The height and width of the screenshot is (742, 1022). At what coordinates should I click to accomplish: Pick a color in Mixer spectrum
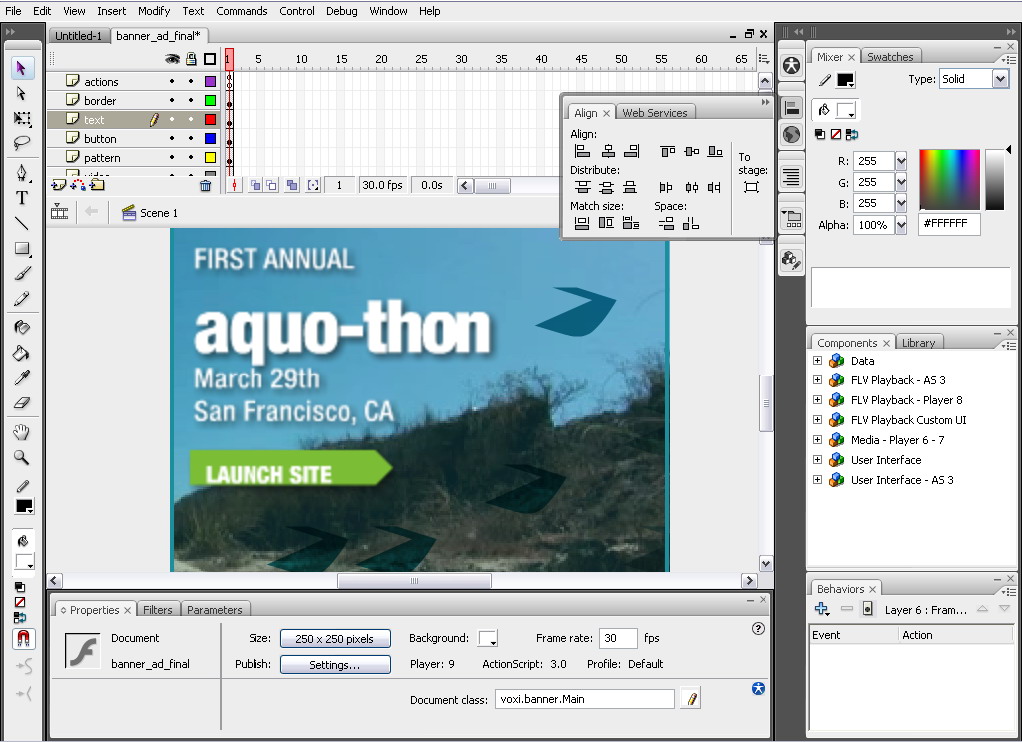point(949,179)
